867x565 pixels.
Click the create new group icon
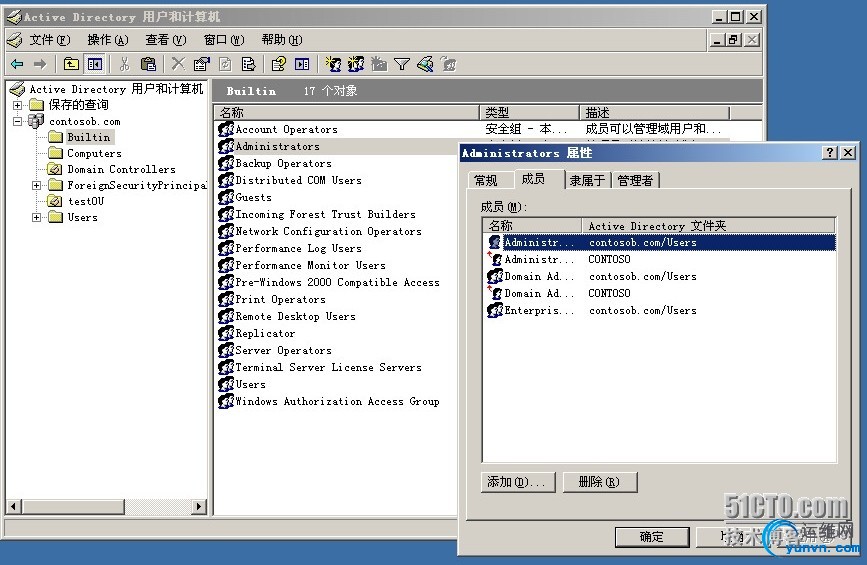pyautogui.click(x=355, y=64)
